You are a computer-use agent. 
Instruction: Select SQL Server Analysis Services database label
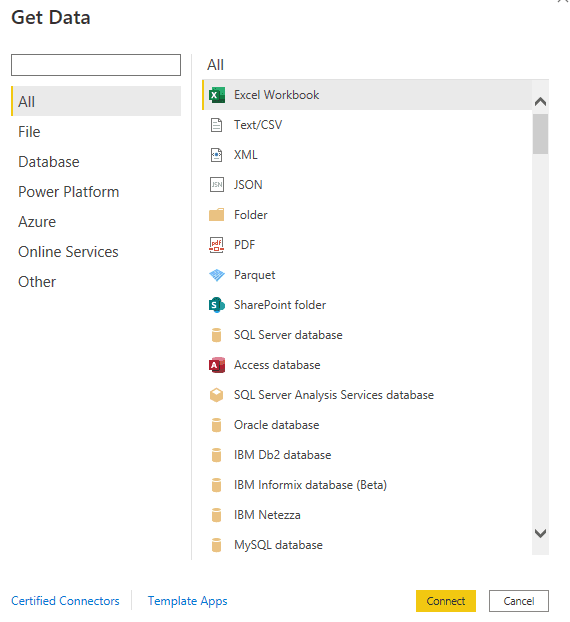point(334,395)
